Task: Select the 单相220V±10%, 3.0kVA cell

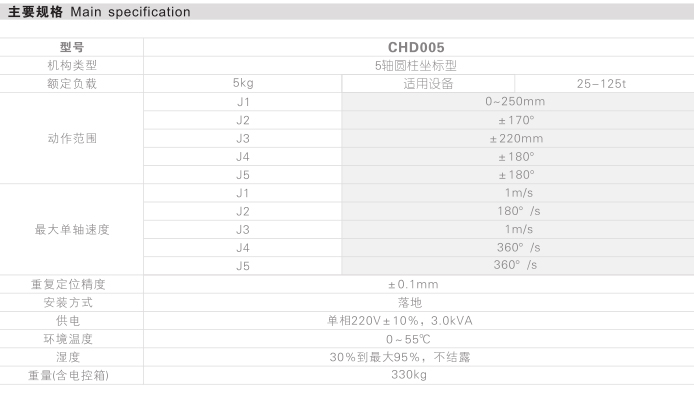Action: point(400,321)
